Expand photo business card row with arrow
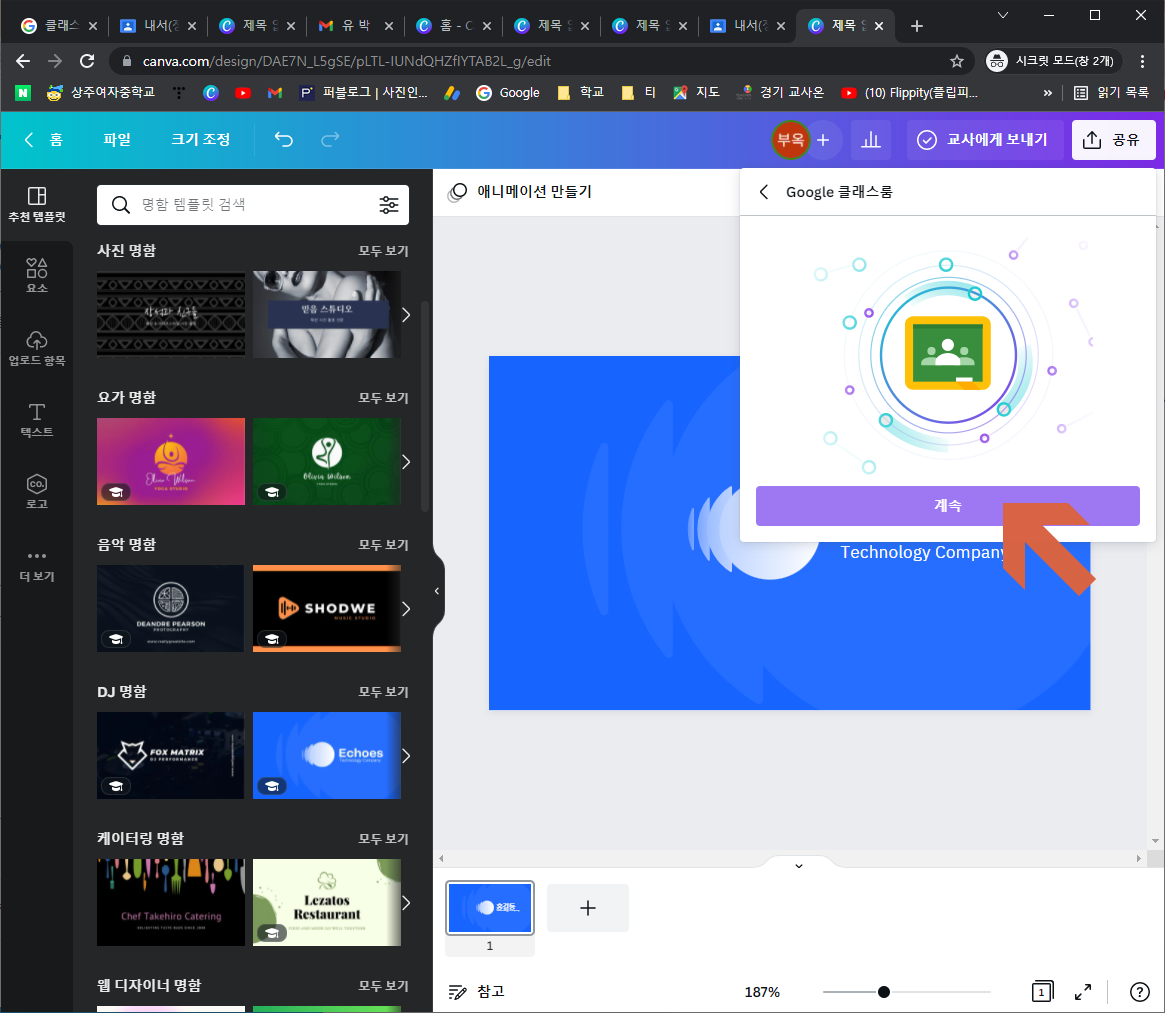This screenshot has width=1165, height=1013. coord(406,315)
